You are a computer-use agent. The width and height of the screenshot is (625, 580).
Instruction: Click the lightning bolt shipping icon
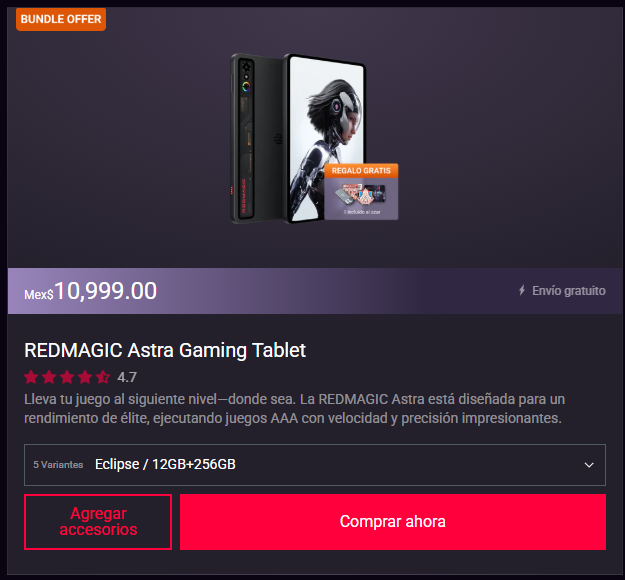pyautogui.click(x=522, y=290)
